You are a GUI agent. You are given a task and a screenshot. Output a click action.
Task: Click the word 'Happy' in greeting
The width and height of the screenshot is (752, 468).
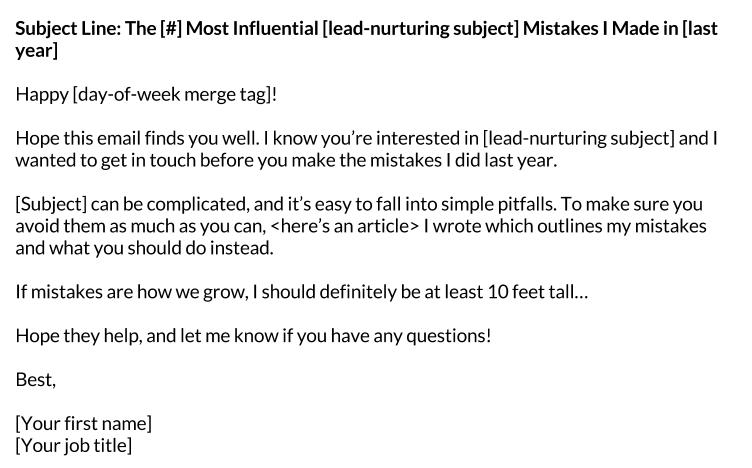coord(42,94)
